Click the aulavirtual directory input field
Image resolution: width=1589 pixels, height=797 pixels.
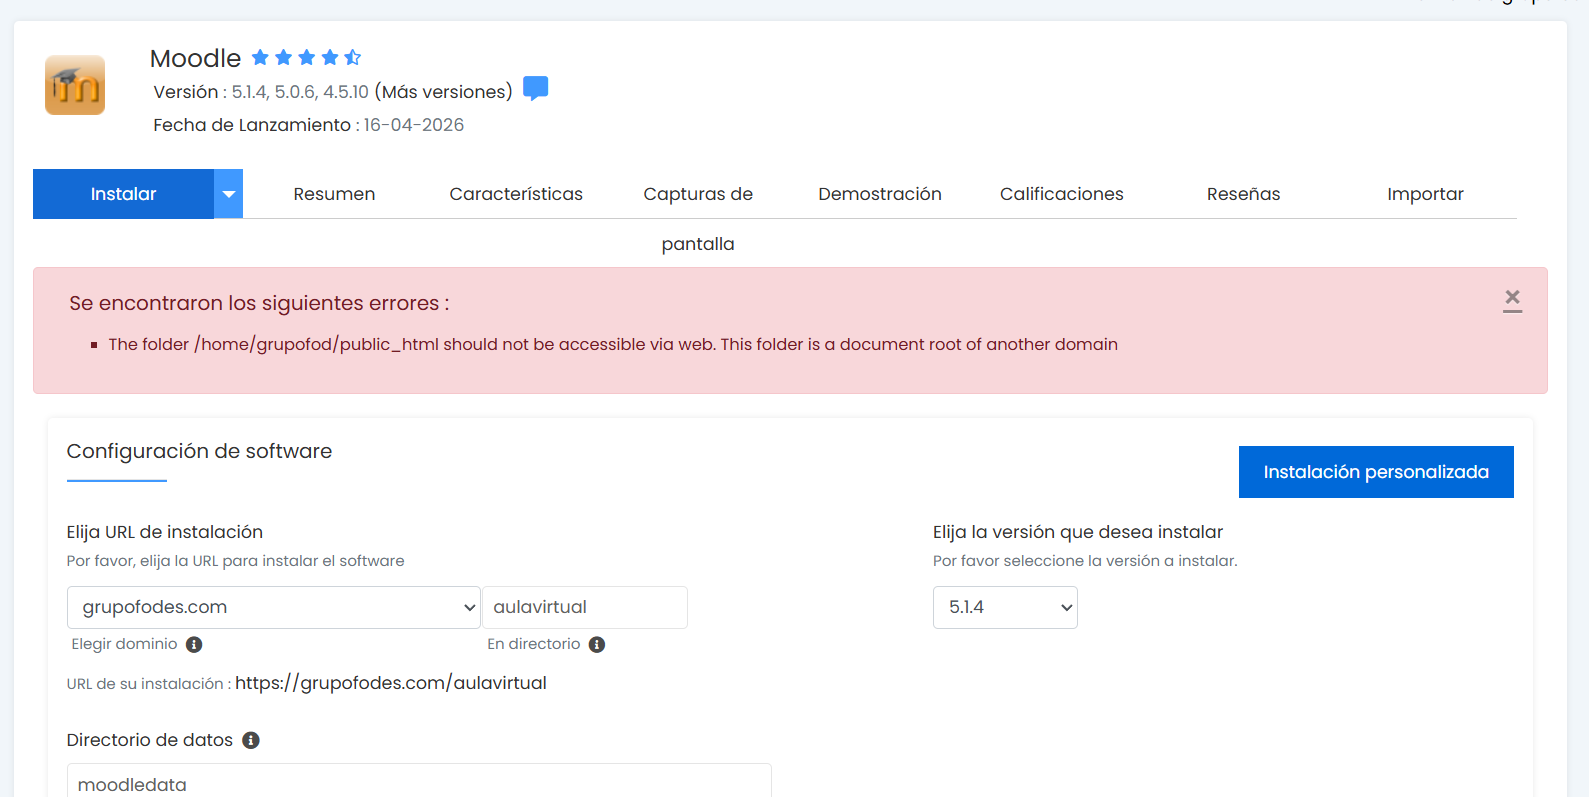pyautogui.click(x=585, y=607)
